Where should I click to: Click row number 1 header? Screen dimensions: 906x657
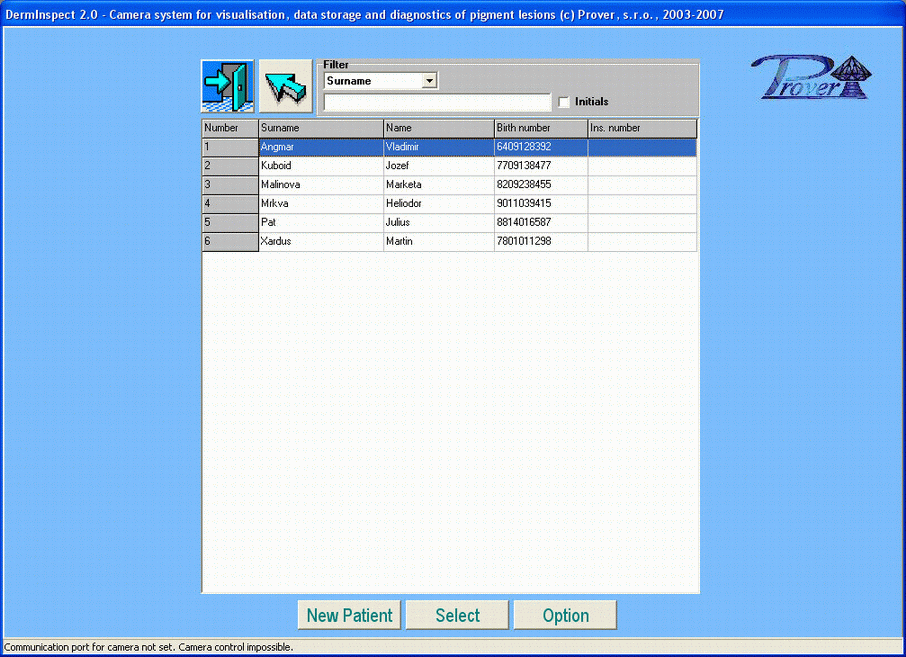230,147
